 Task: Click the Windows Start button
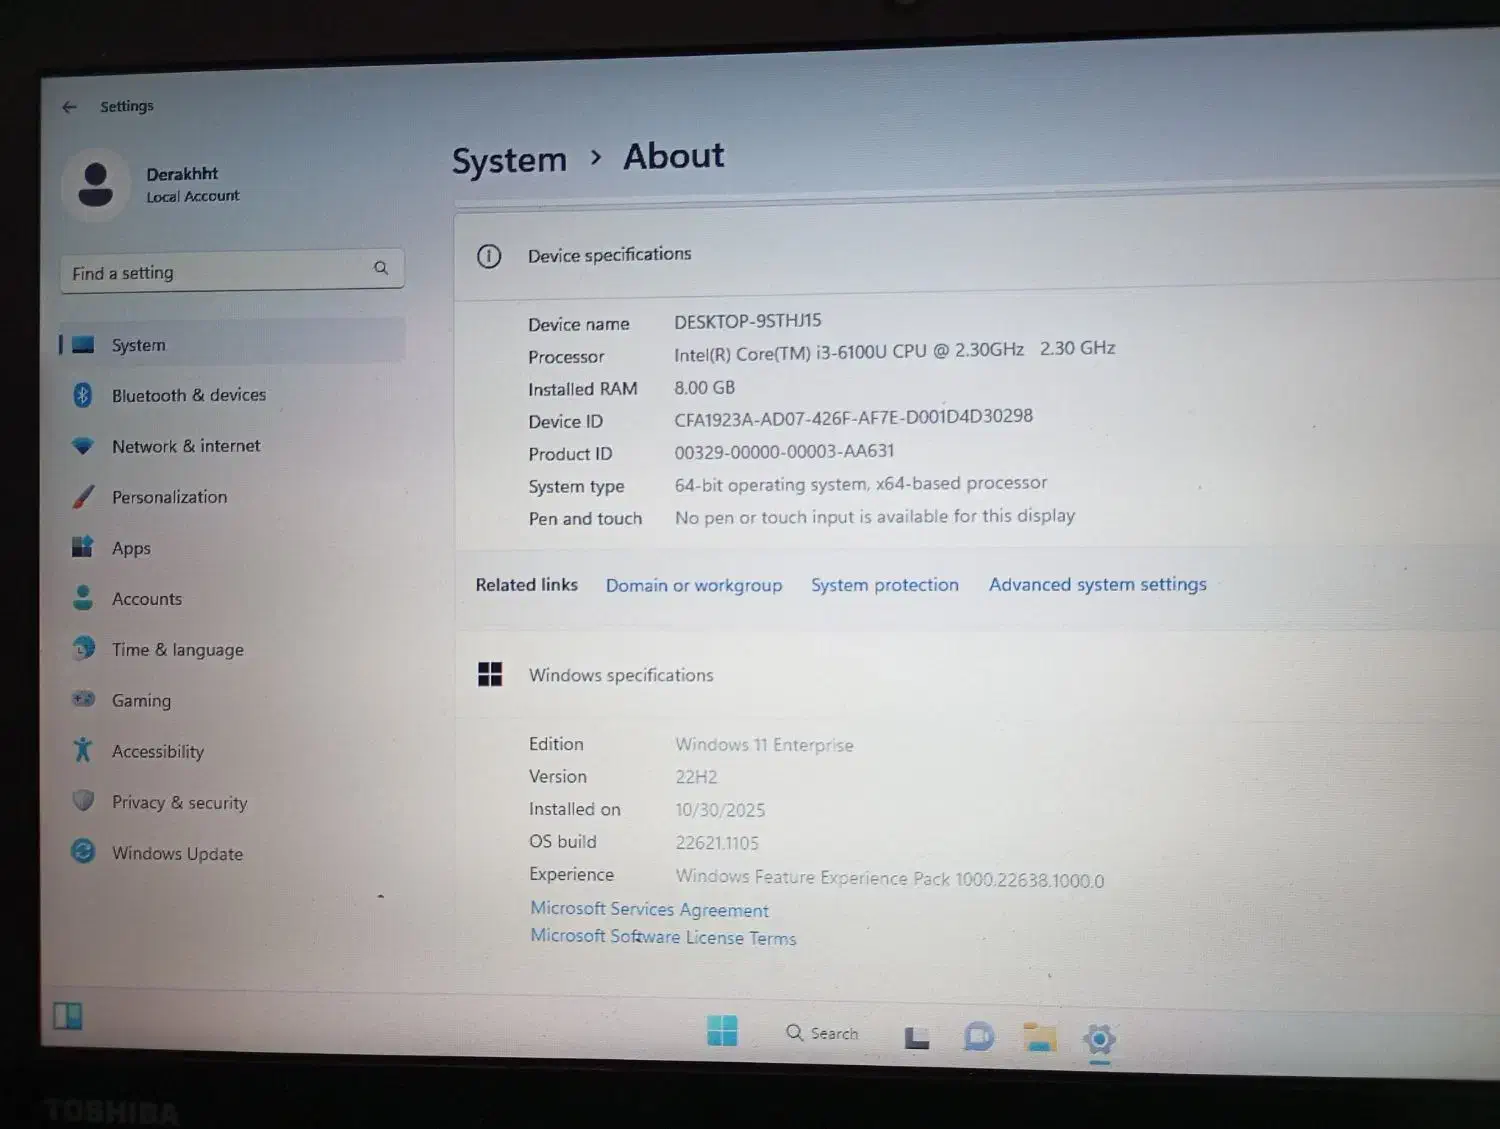pyautogui.click(x=722, y=1030)
